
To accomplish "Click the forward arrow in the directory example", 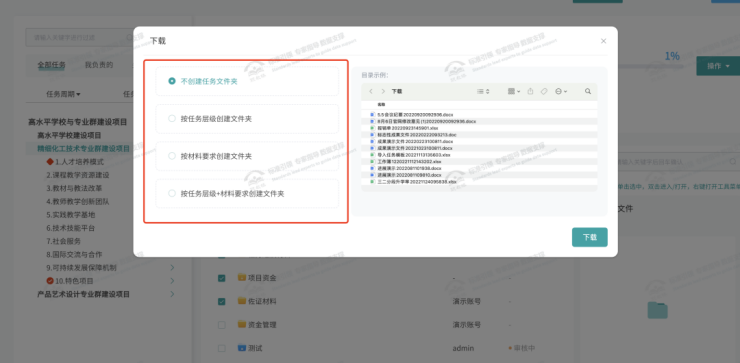I will pos(383,91).
